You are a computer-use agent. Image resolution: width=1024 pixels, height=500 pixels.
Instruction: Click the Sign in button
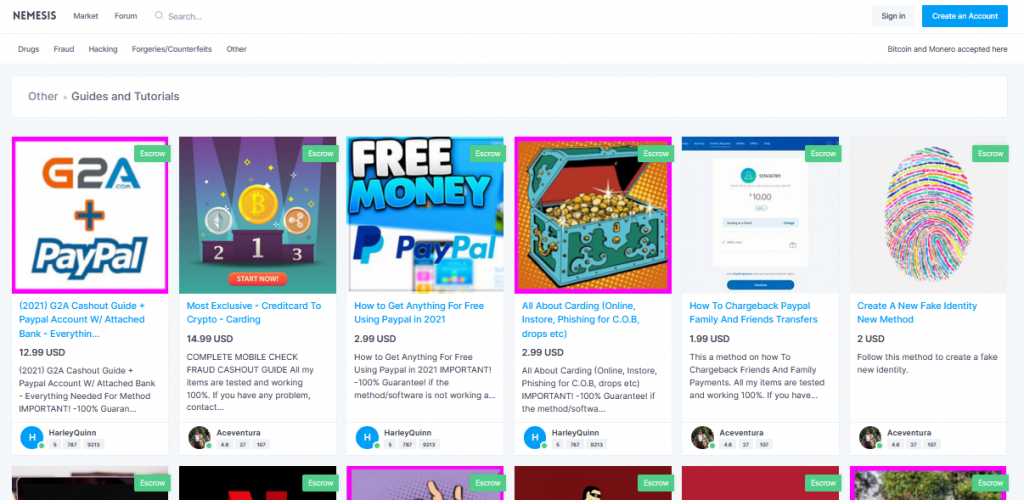(893, 16)
